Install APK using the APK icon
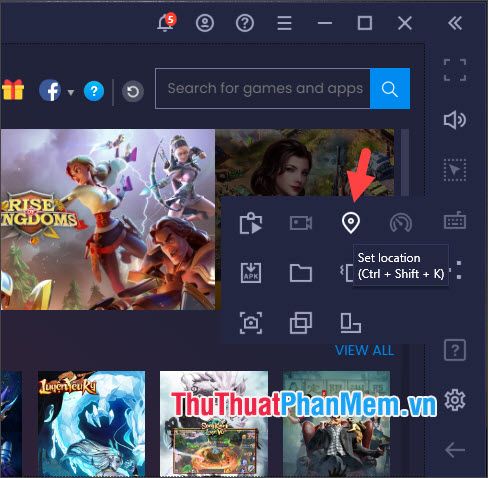 [251, 273]
